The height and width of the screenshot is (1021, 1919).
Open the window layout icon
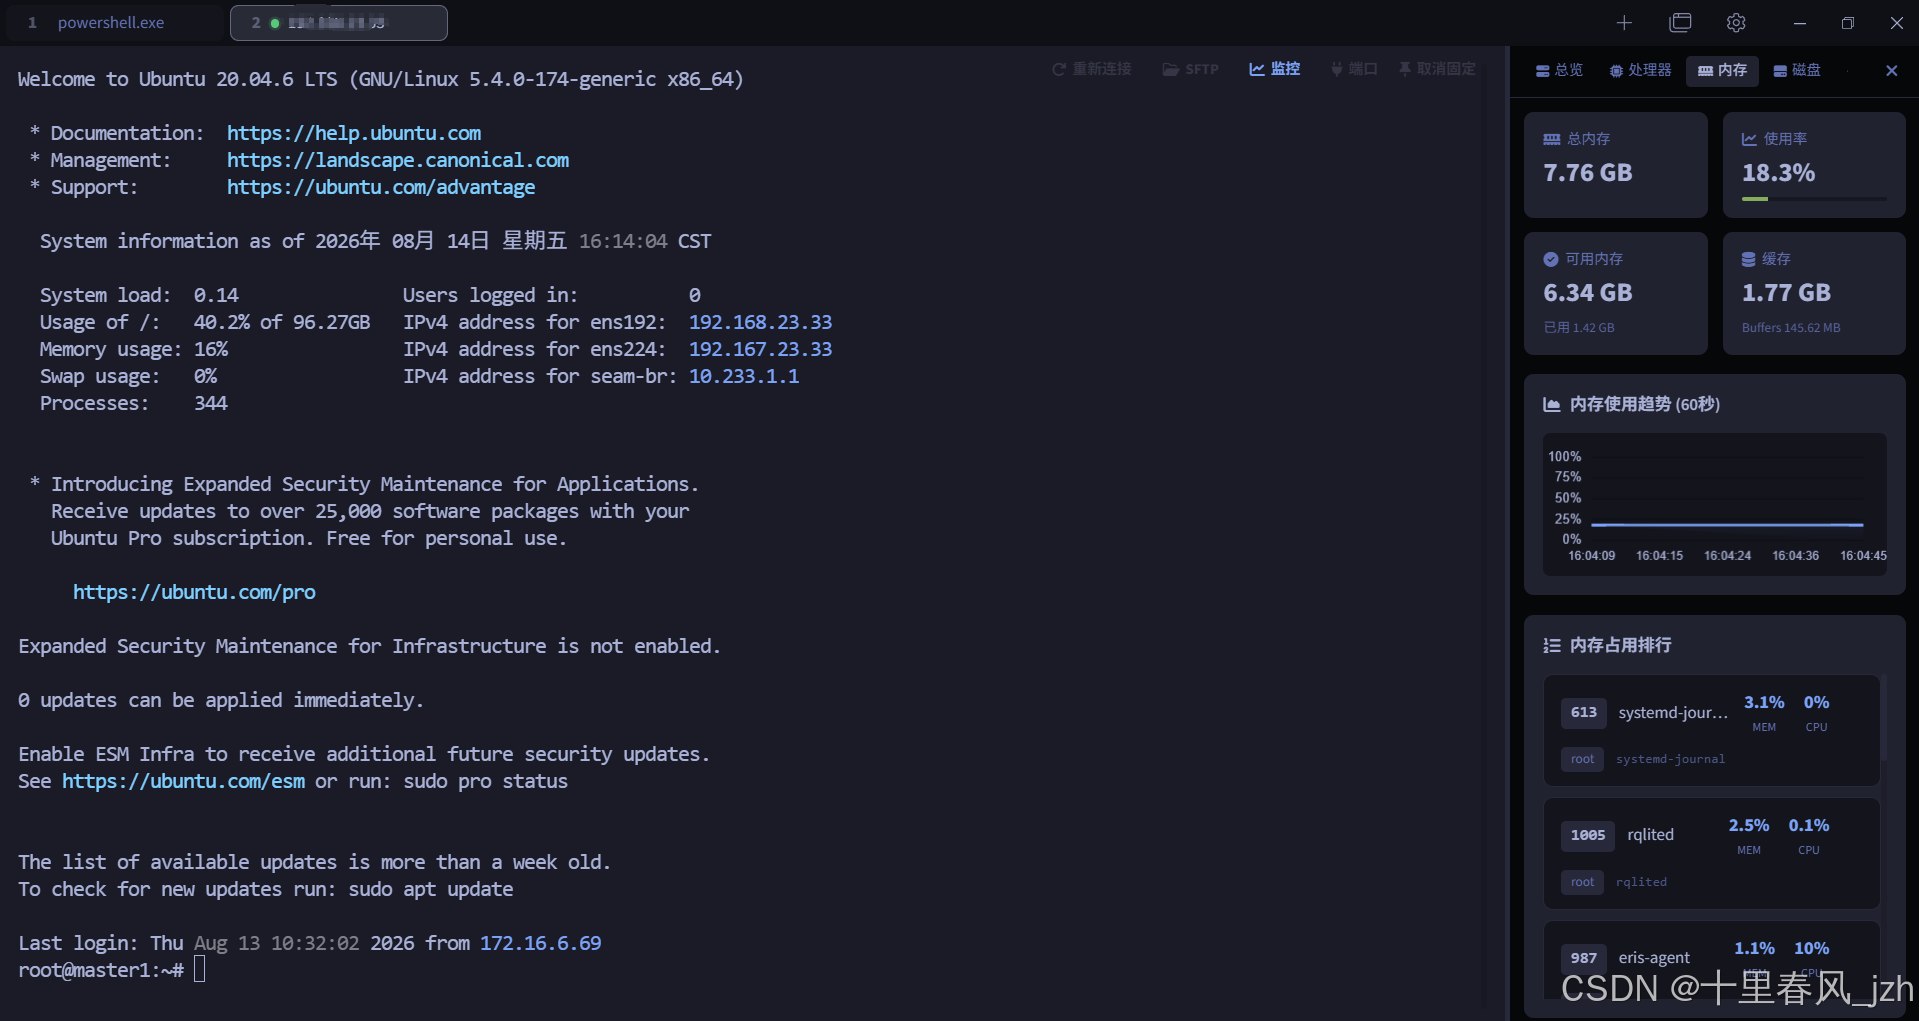pyautogui.click(x=1681, y=23)
